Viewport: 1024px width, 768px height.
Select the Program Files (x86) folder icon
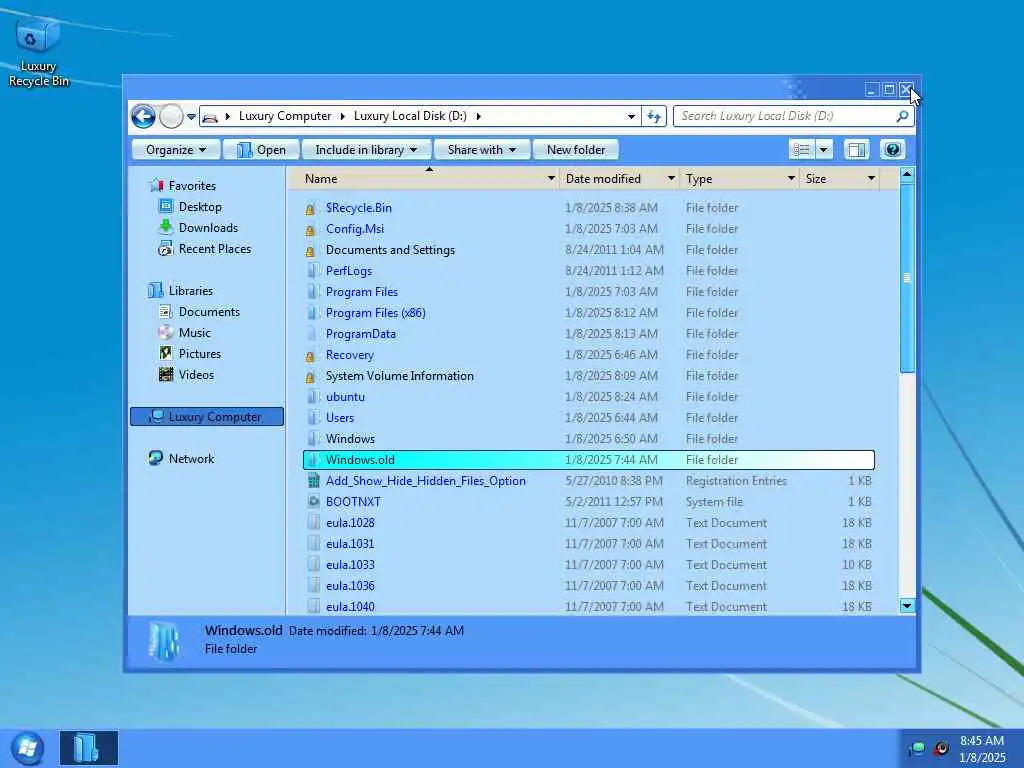tap(313, 313)
